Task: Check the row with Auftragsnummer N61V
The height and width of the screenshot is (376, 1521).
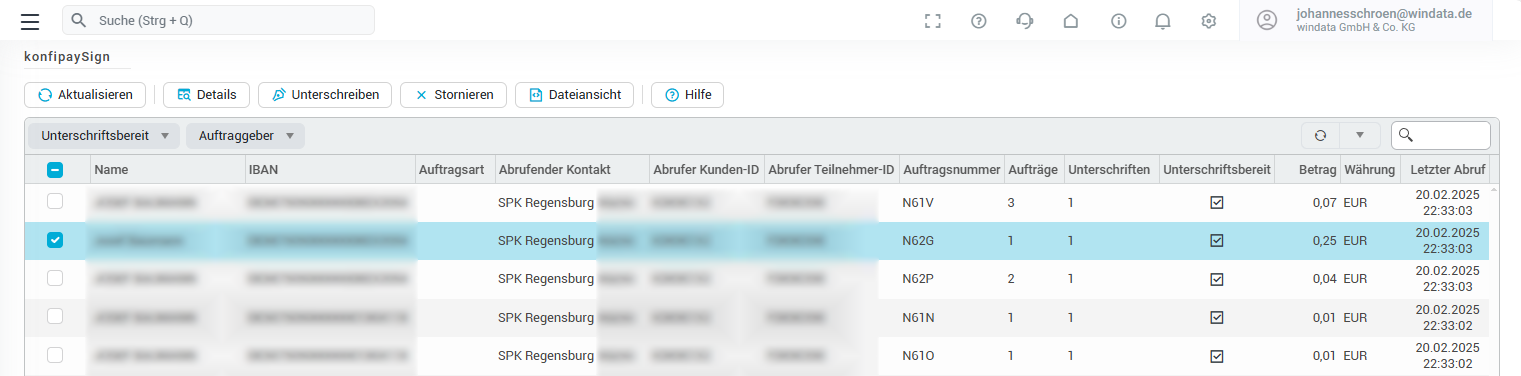Action: point(55,202)
